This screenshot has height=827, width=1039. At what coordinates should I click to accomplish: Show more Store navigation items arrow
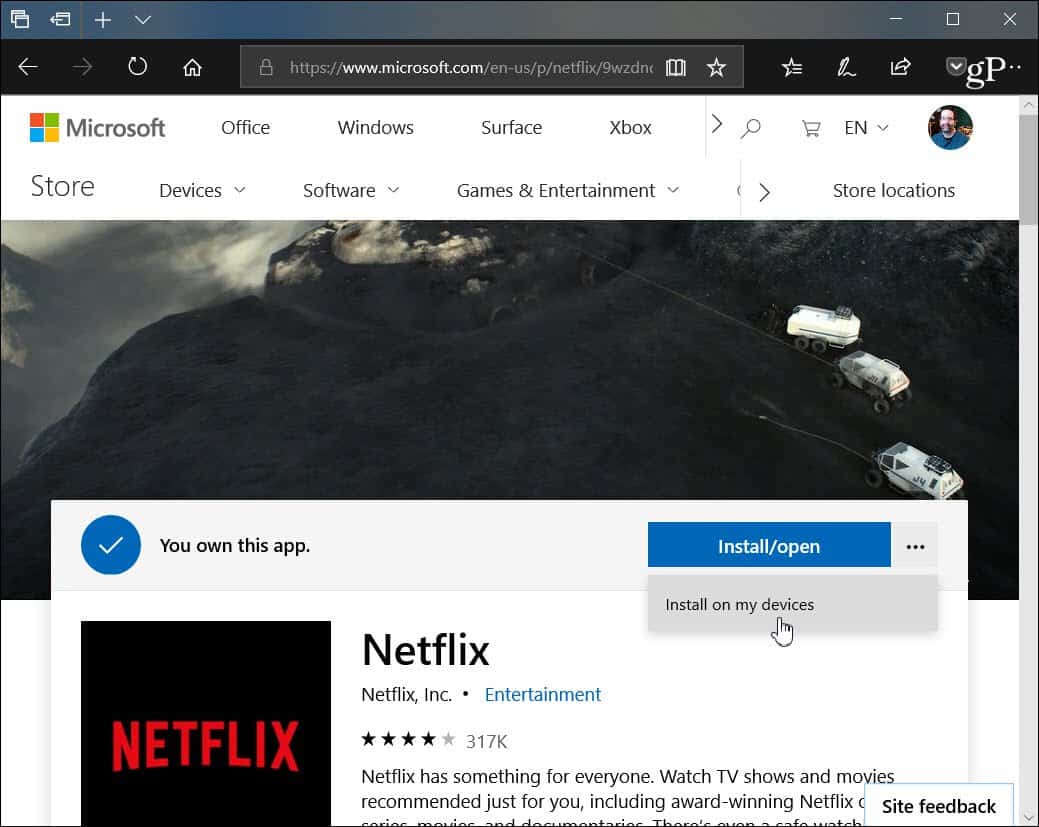[764, 192]
